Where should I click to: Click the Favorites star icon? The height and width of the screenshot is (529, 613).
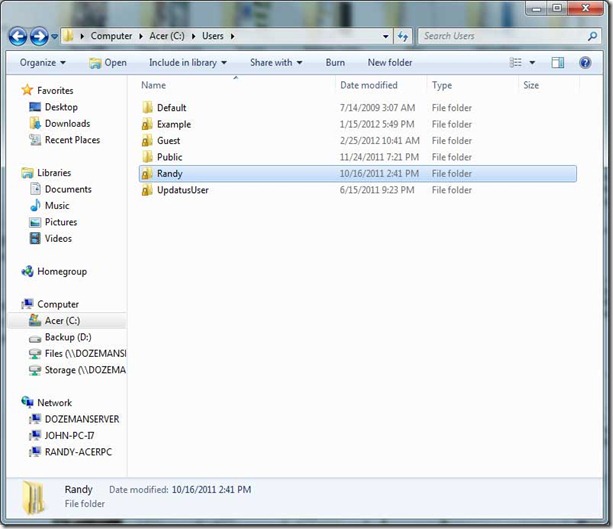pos(27,90)
